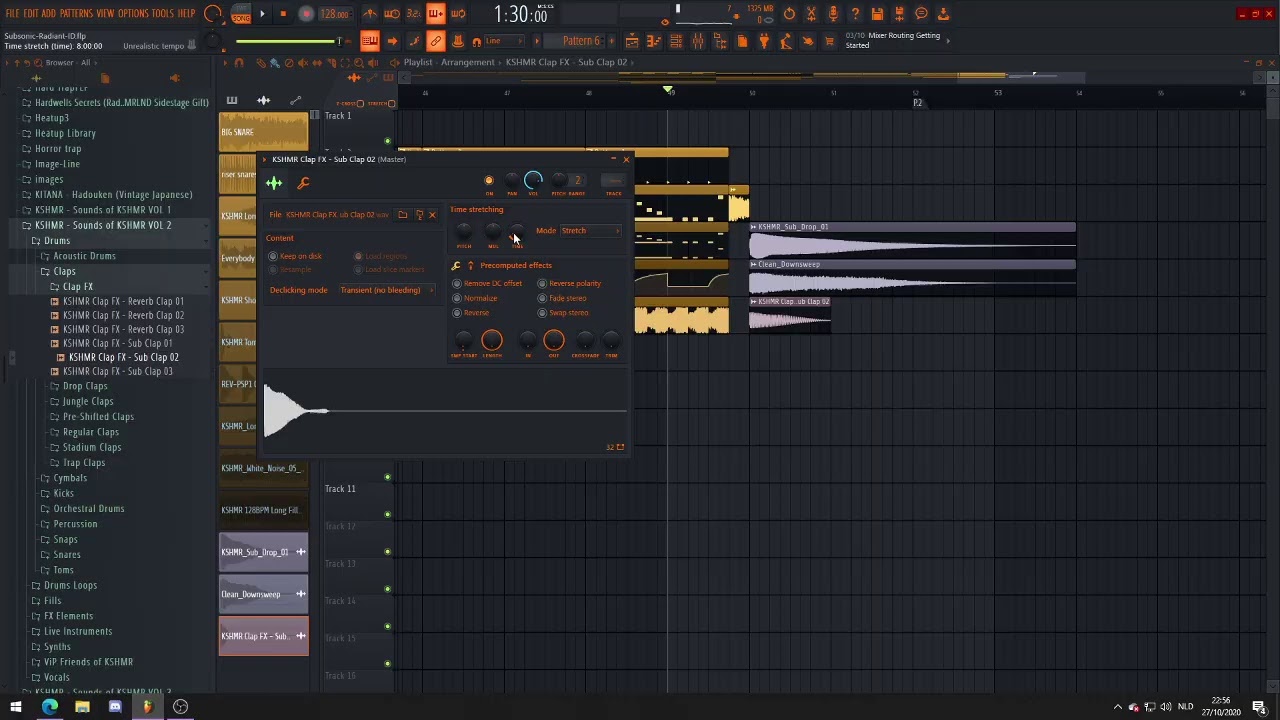Click the tempo 128 display

(335, 14)
